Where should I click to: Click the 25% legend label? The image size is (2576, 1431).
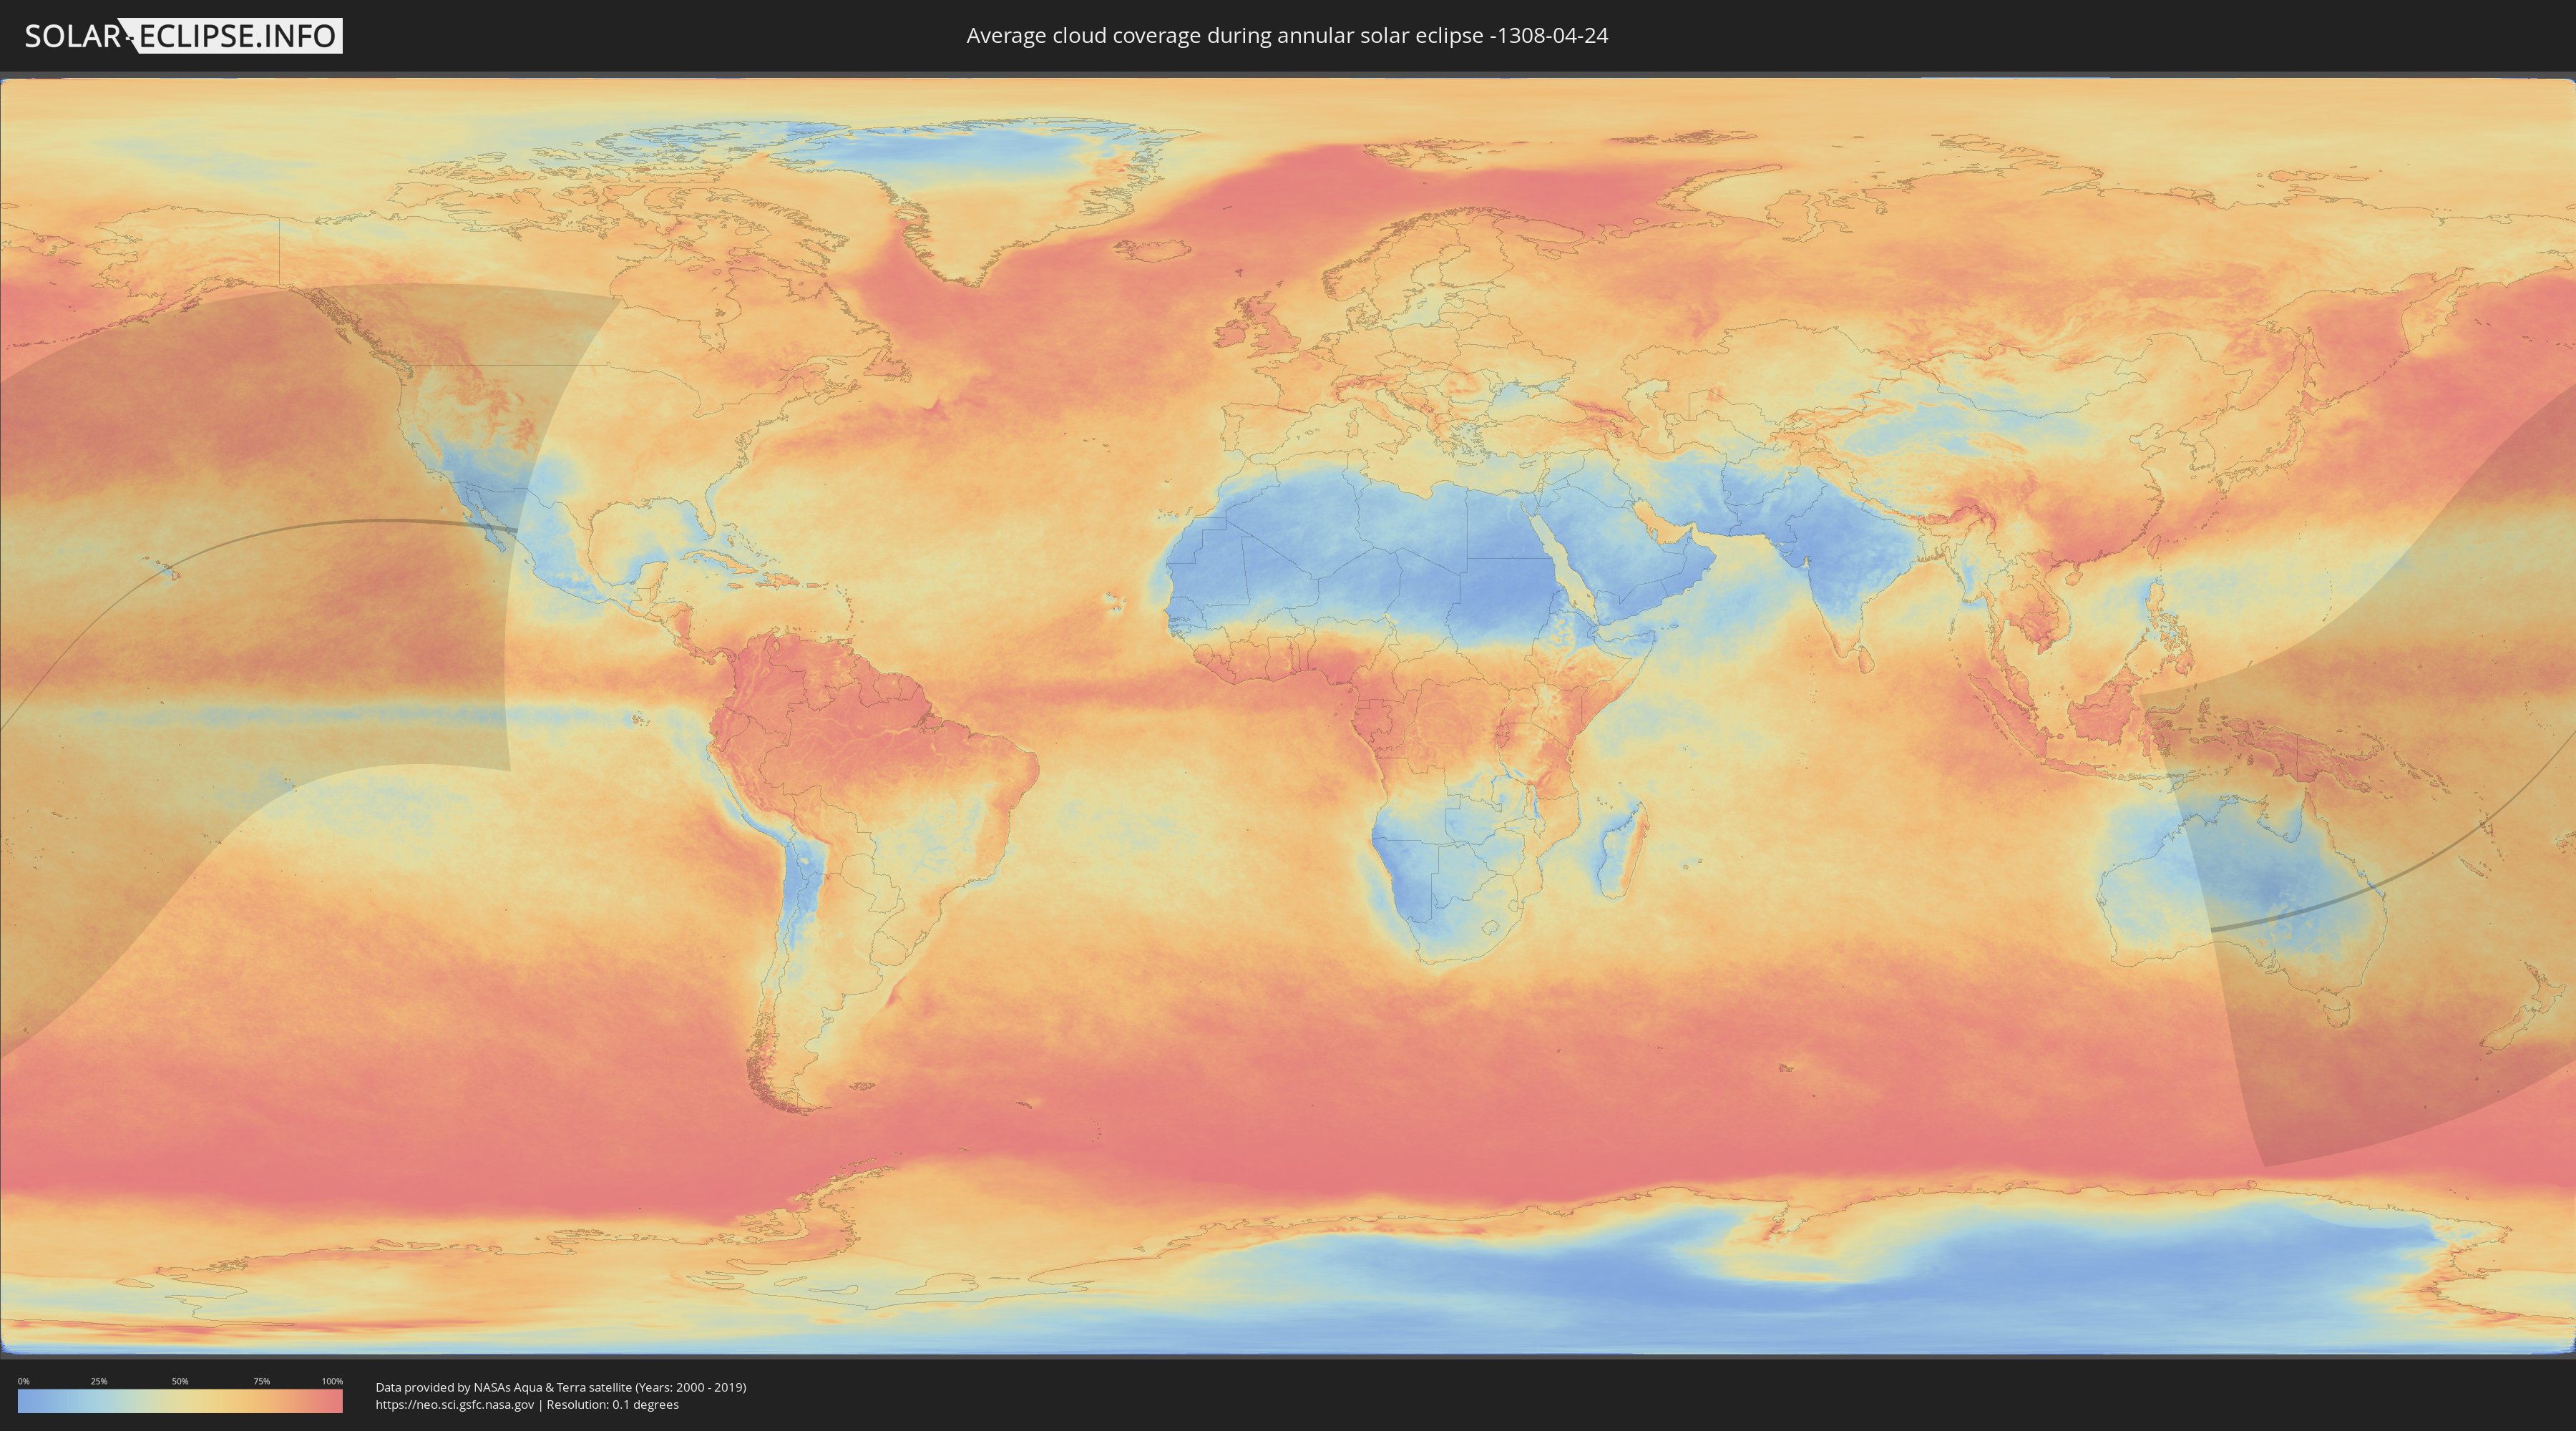tap(99, 1381)
